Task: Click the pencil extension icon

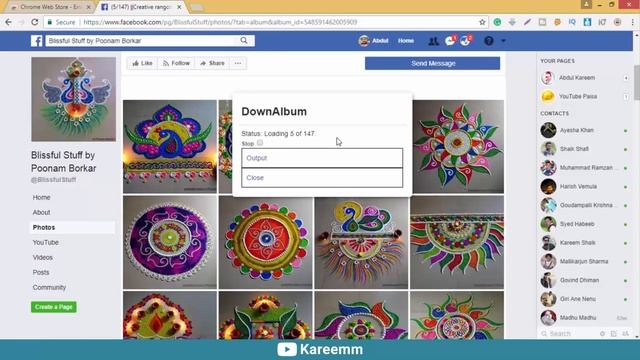Action: pyautogui.click(x=527, y=22)
